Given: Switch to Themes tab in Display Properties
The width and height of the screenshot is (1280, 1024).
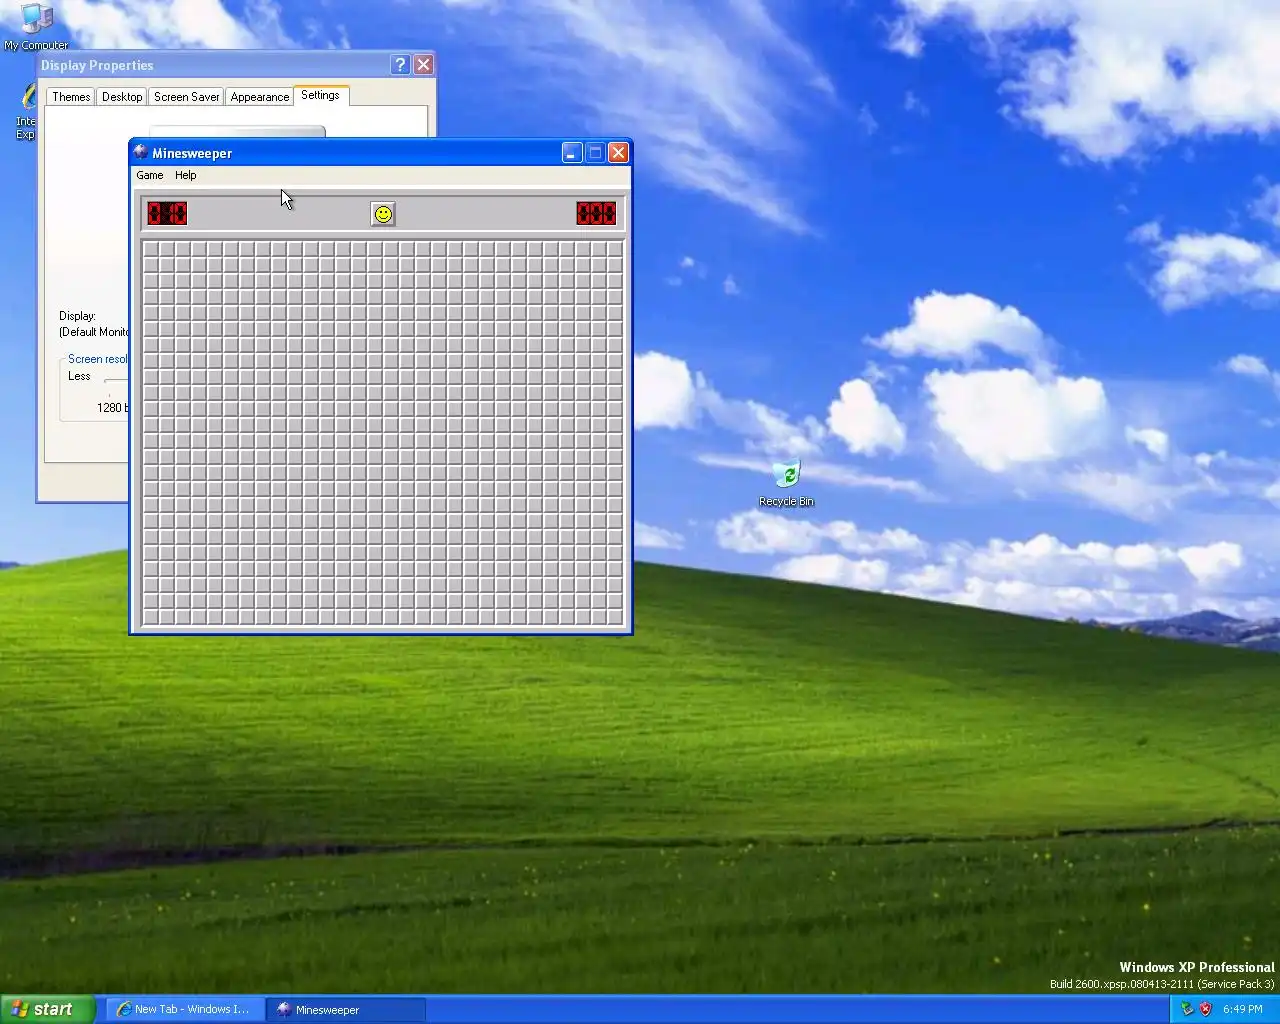Looking at the screenshot, I should (71, 97).
